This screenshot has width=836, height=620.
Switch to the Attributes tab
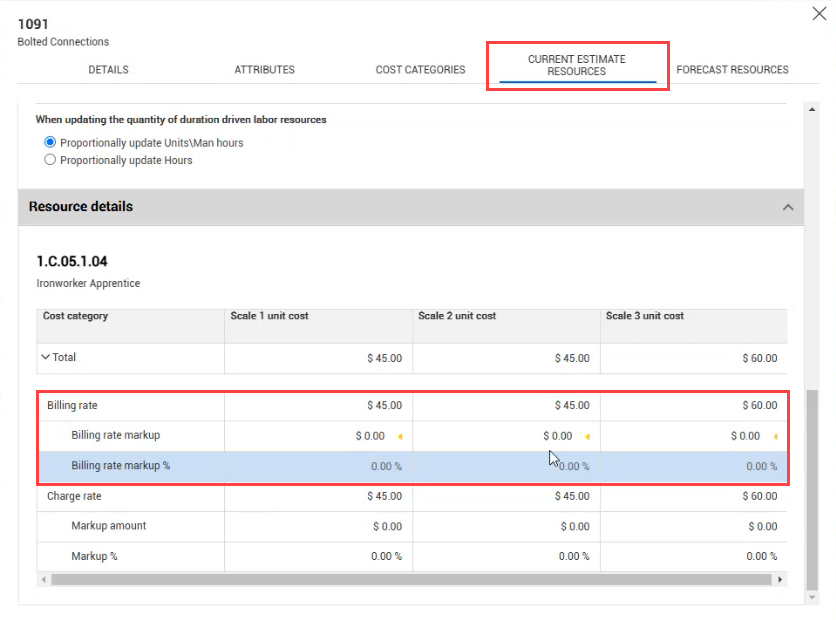[264, 70]
